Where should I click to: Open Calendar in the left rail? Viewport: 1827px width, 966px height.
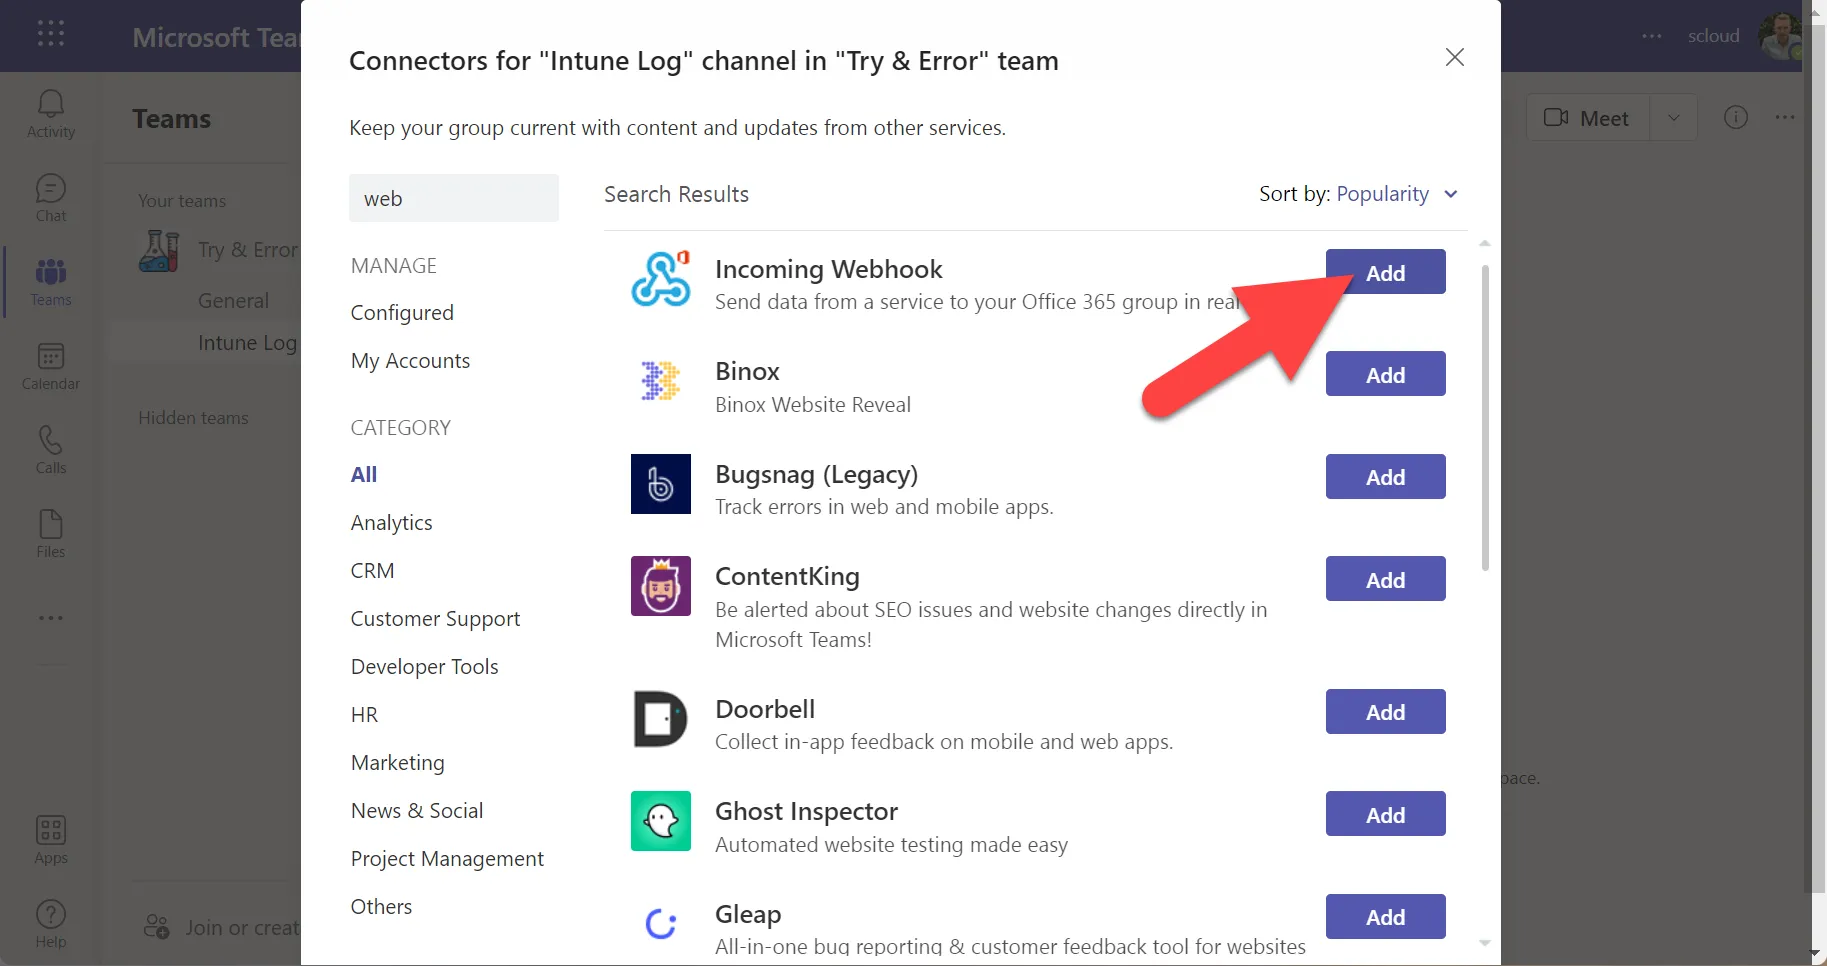[x=51, y=366]
